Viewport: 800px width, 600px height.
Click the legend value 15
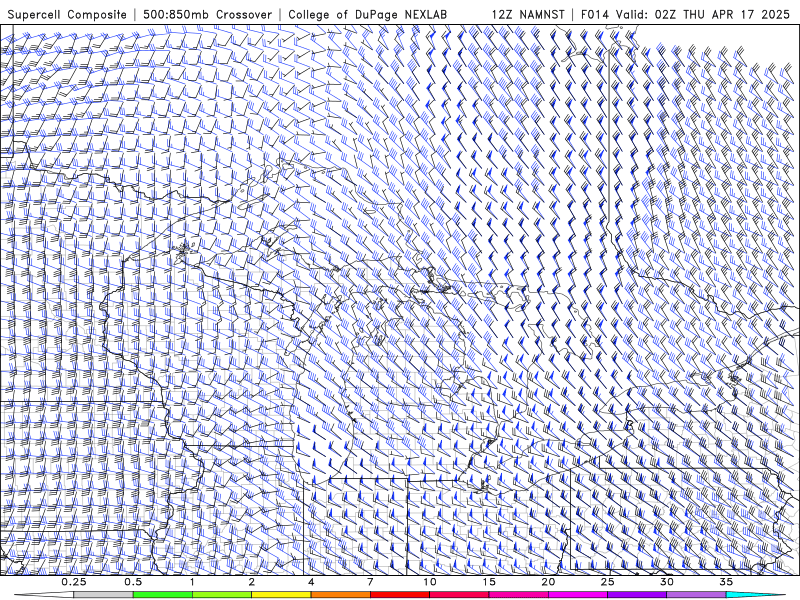(489, 582)
